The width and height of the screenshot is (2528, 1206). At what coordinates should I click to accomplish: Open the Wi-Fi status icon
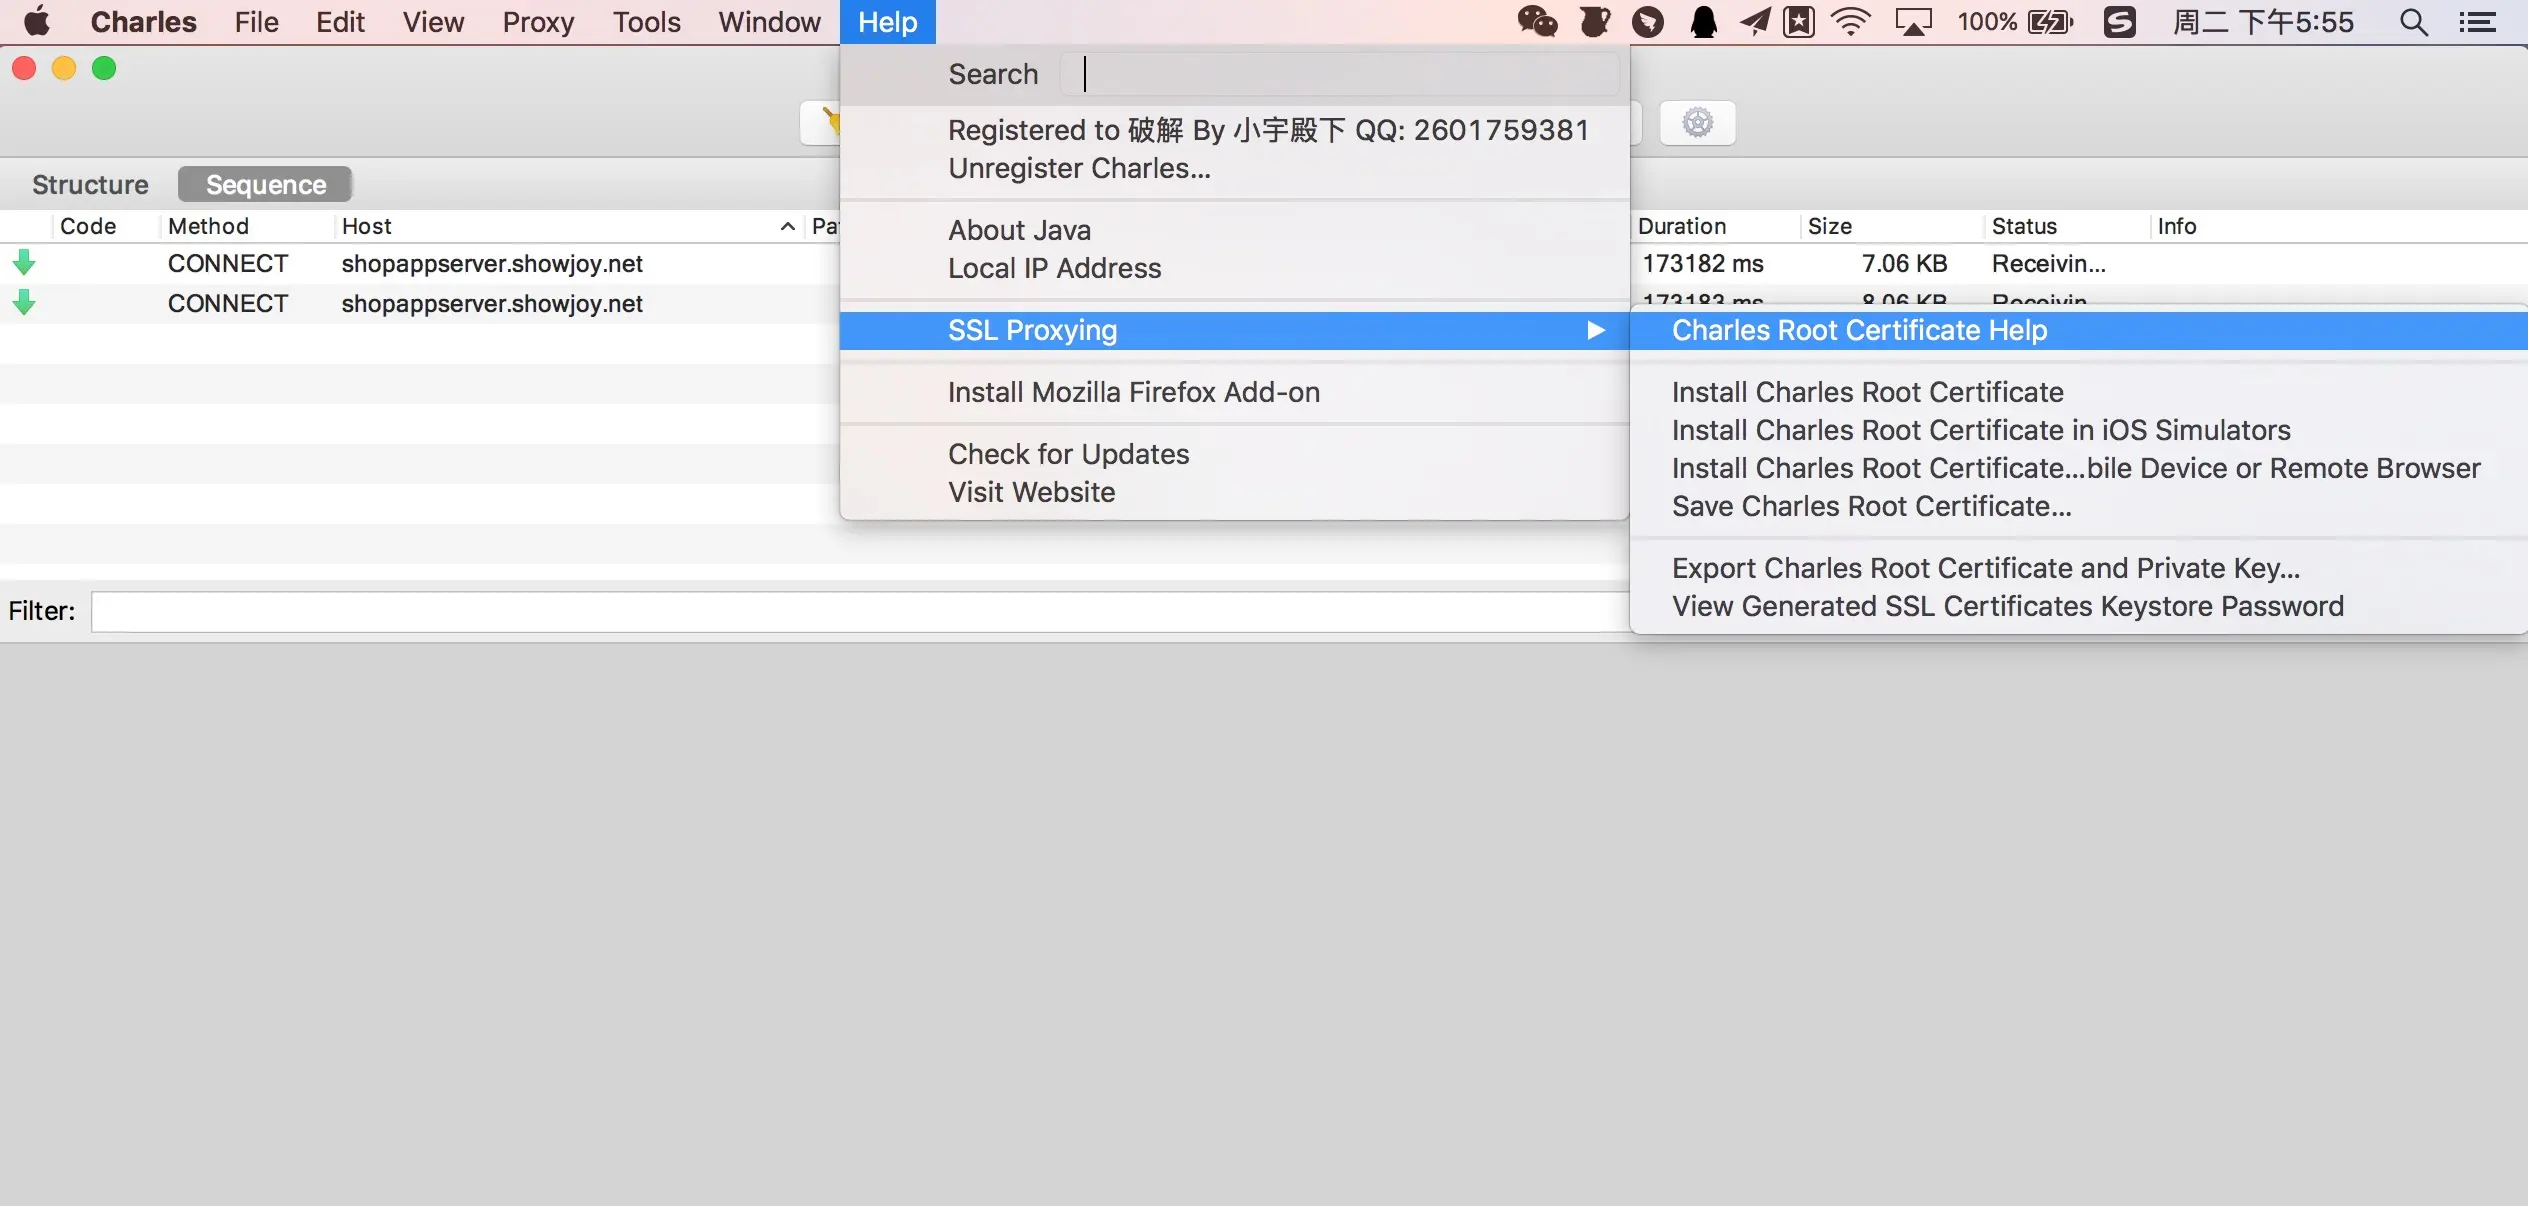click(x=1851, y=22)
